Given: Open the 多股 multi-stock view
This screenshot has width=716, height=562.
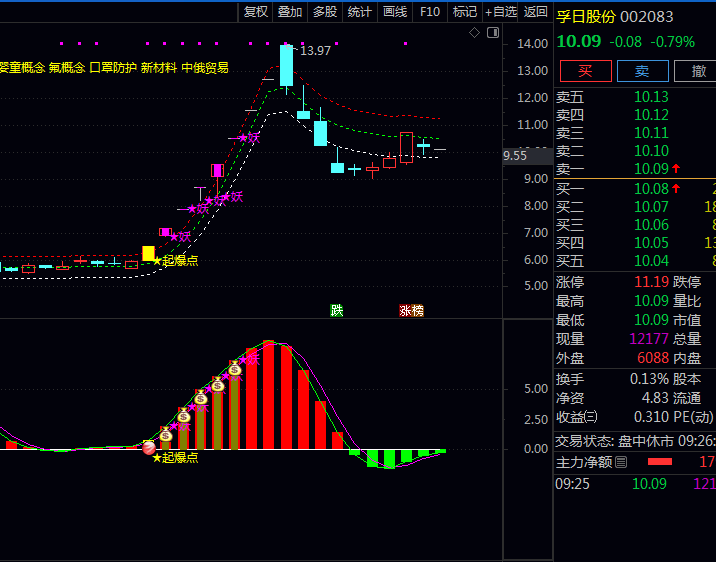Looking at the screenshot, I should [x=325, y=12].
